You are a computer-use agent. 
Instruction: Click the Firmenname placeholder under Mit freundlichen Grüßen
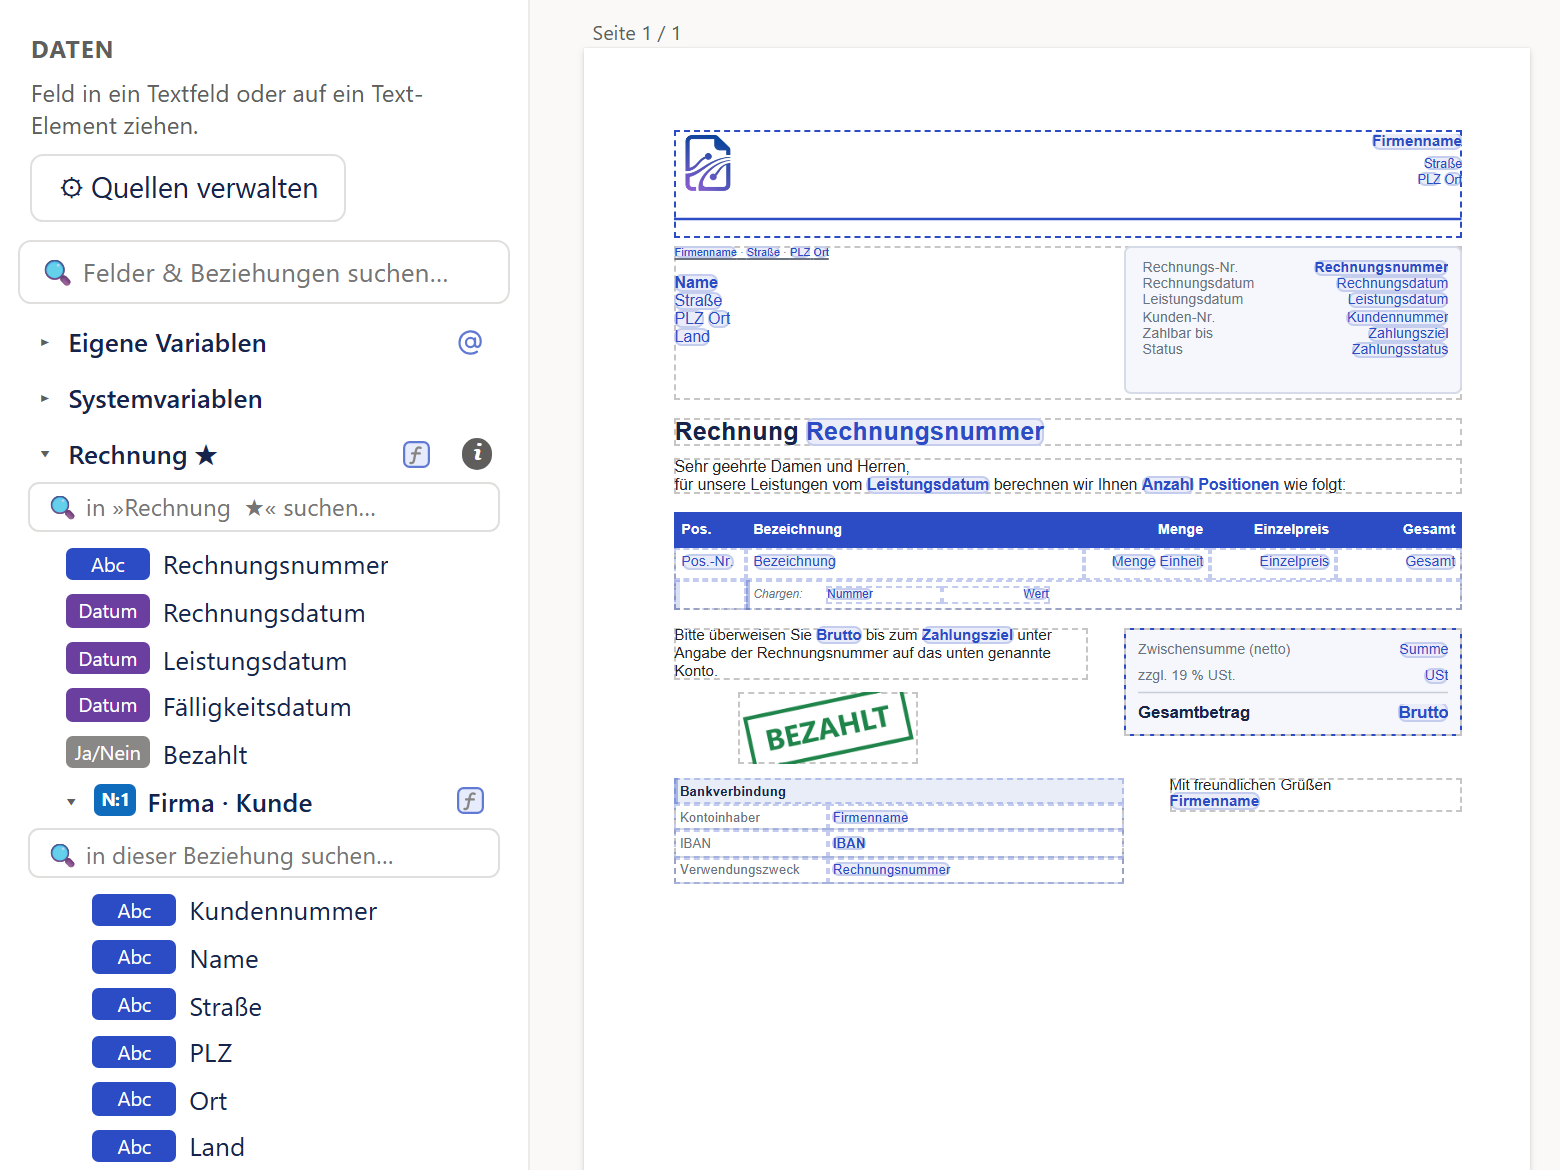click(1214, 801)
